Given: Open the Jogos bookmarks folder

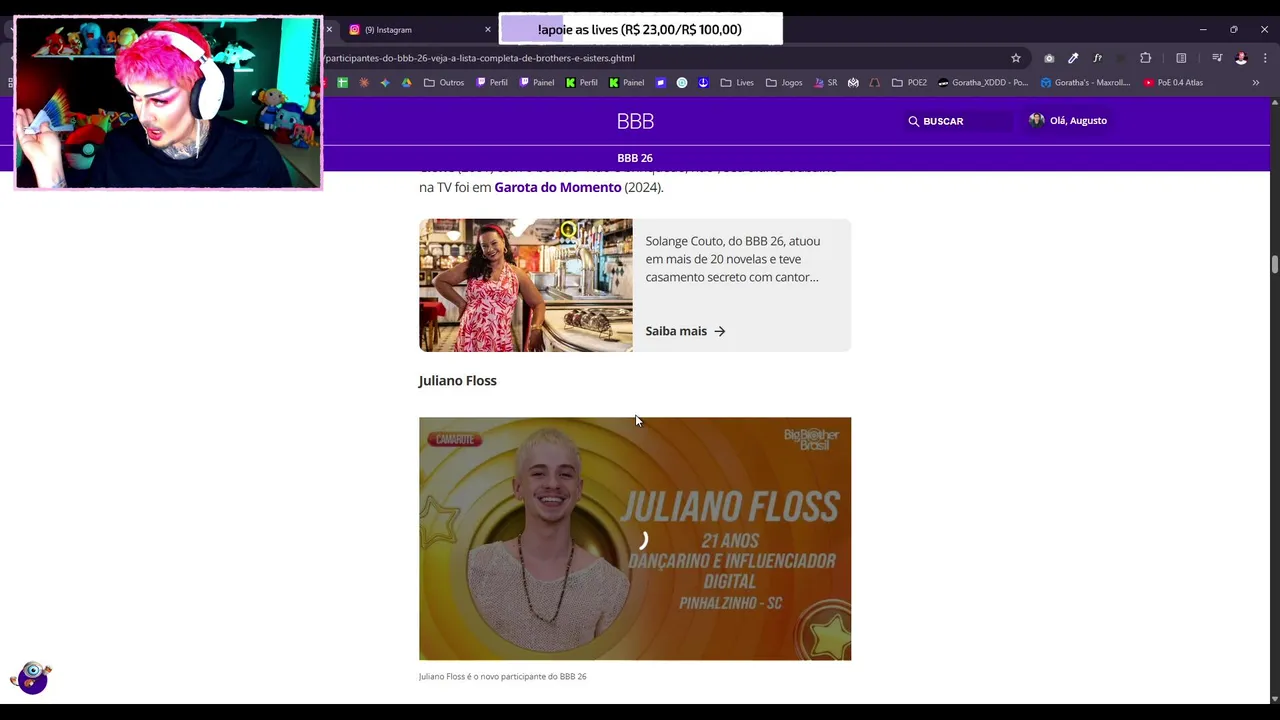Looking at the screenshot, I should tap(784, 83).
